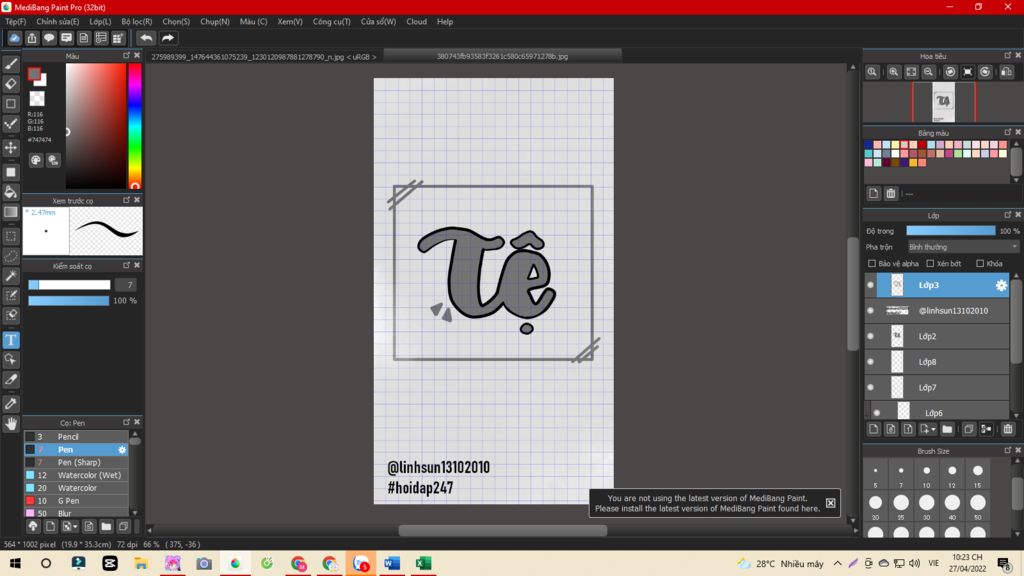The height and width of the screenshot is (576, 1024).
Task: Undock the Xem trước cọ panel
Action: pyautogui.click(x=127, y=200)
